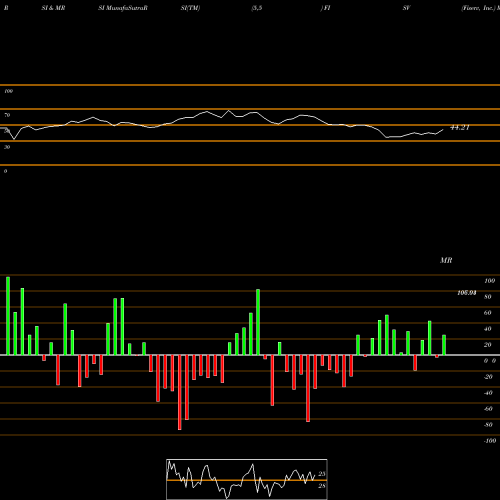Click the end of the white RSI line

[x=443, y=130]
